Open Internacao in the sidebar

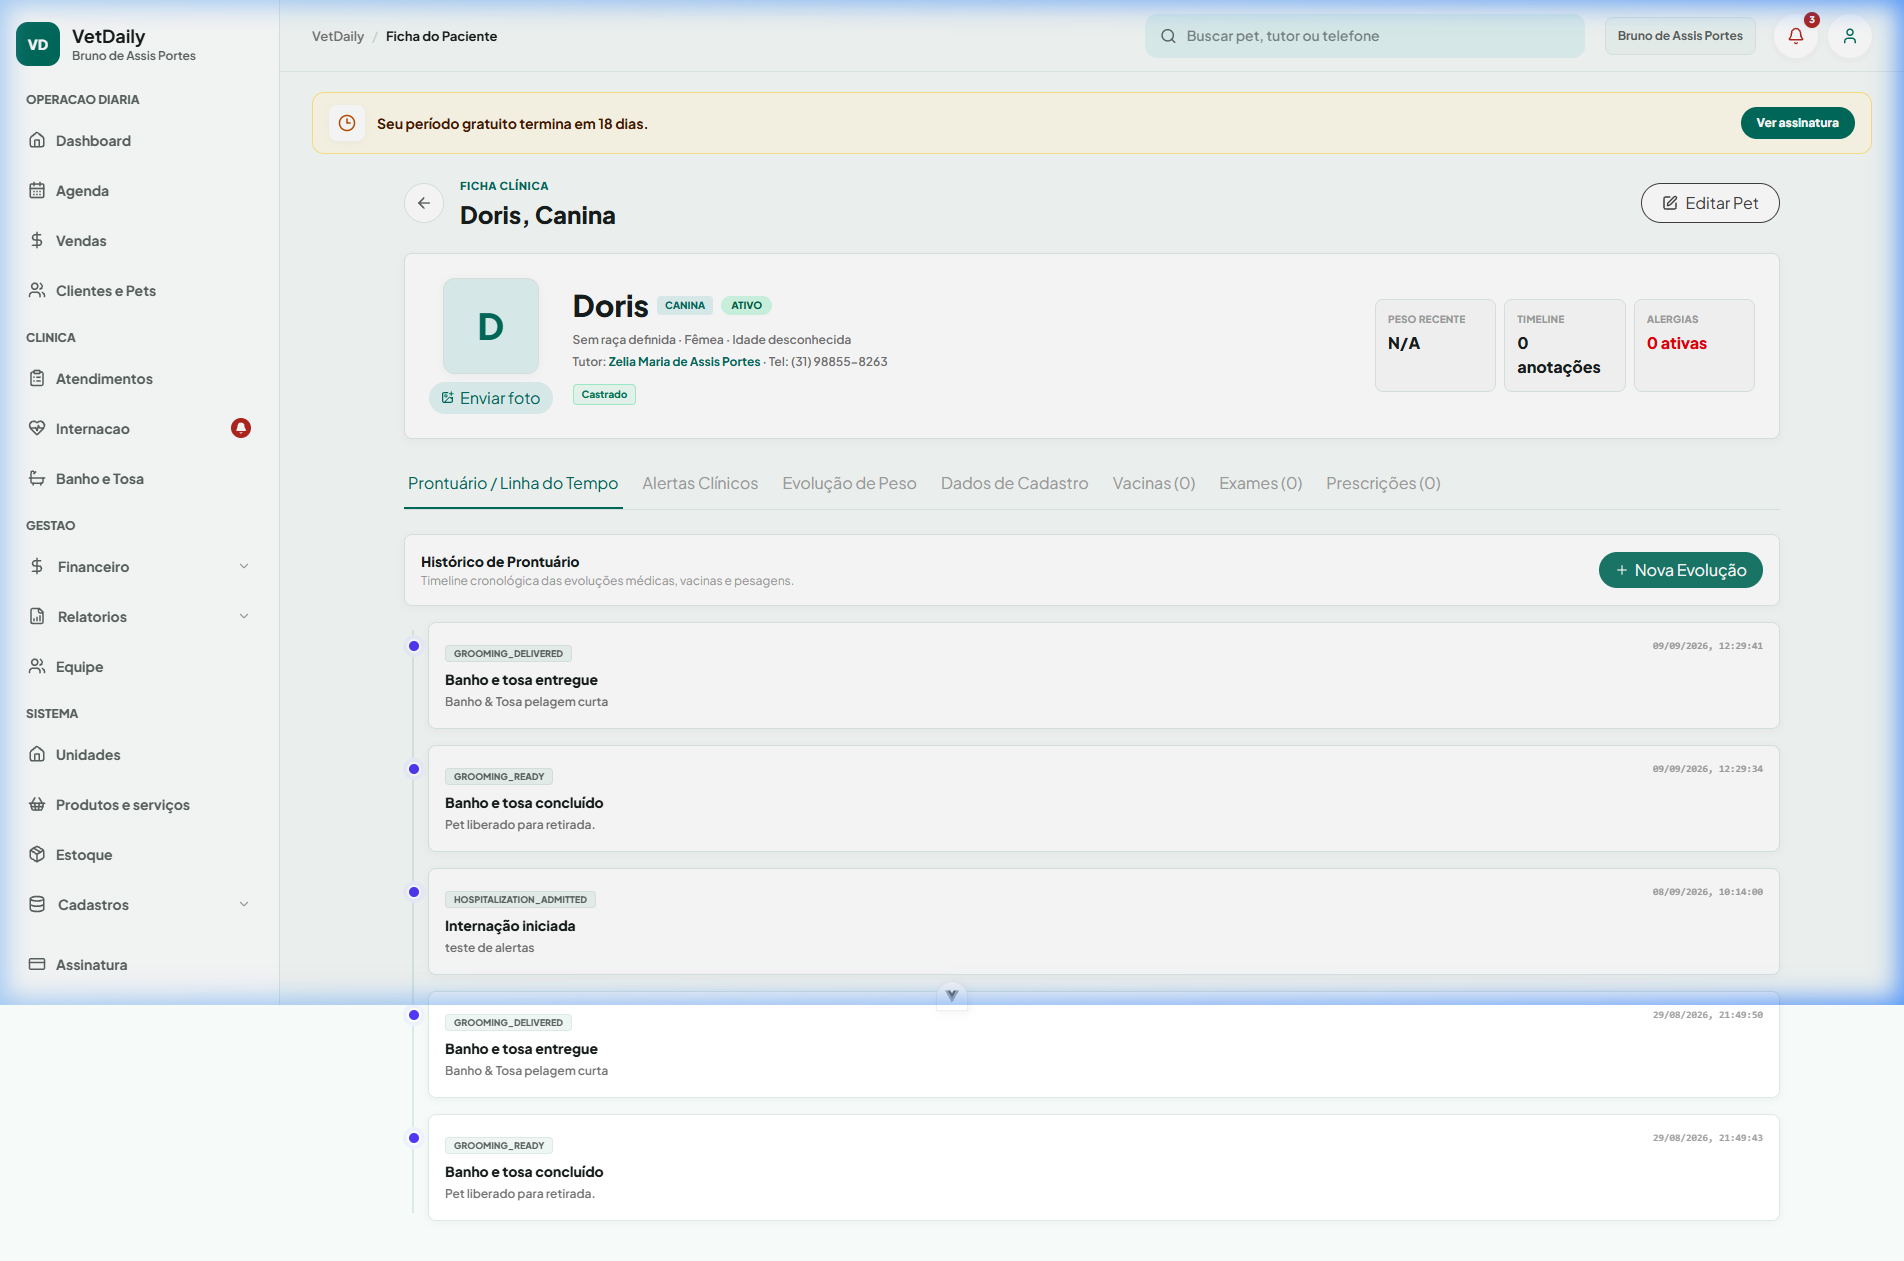(140, 429)
